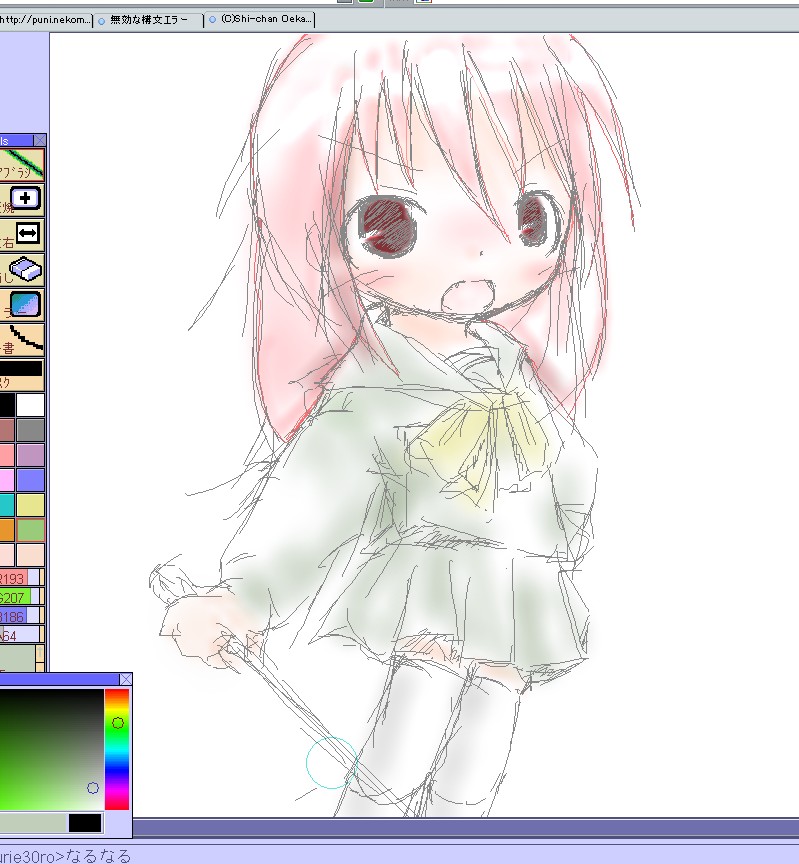
Task: Choose the light green palette swatch
Action: click(x=31, y=530)
